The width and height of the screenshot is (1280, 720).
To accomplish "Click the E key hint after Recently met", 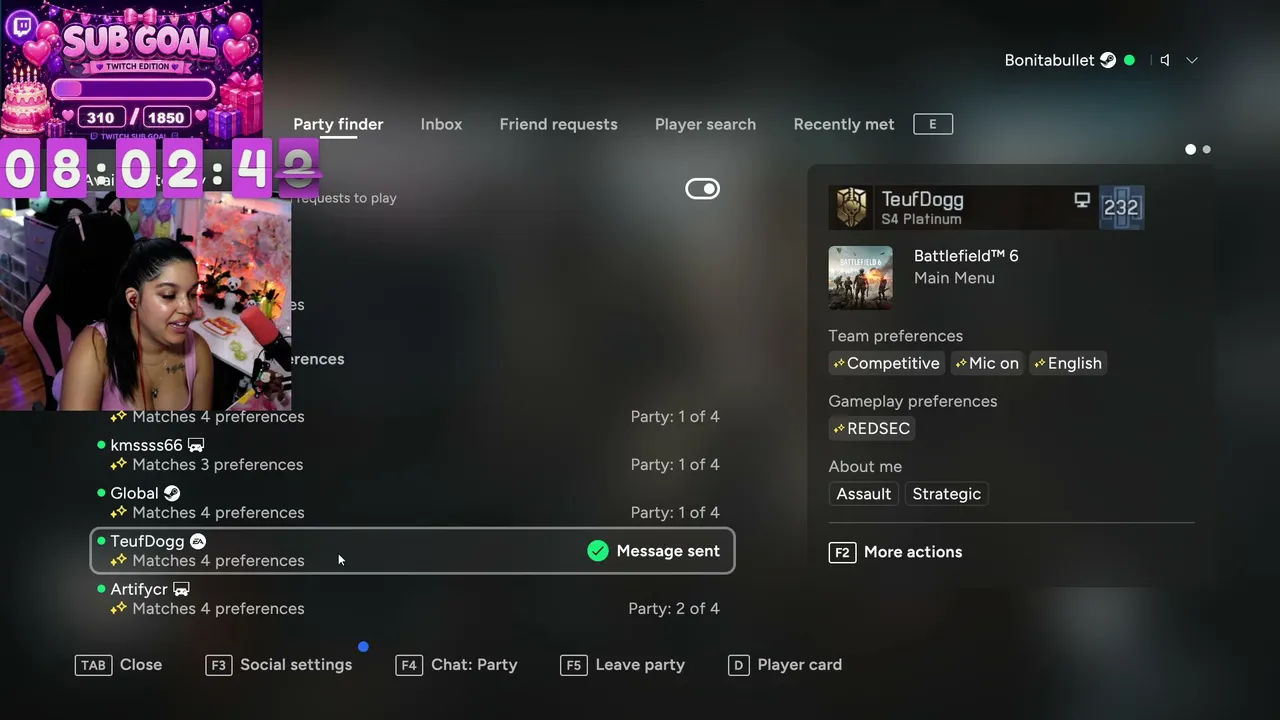I will click(x=933, y=124).
